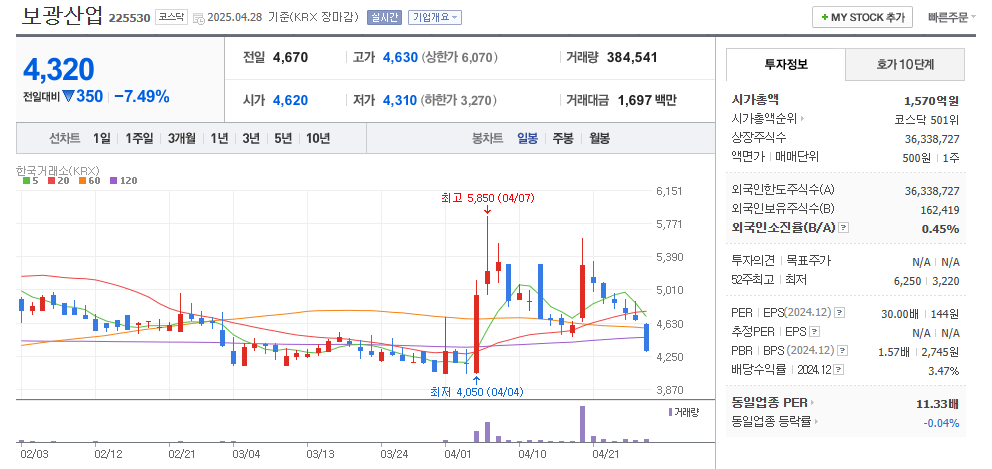
Task: Click the 30.00배 PER value
Action: [898, 313]
